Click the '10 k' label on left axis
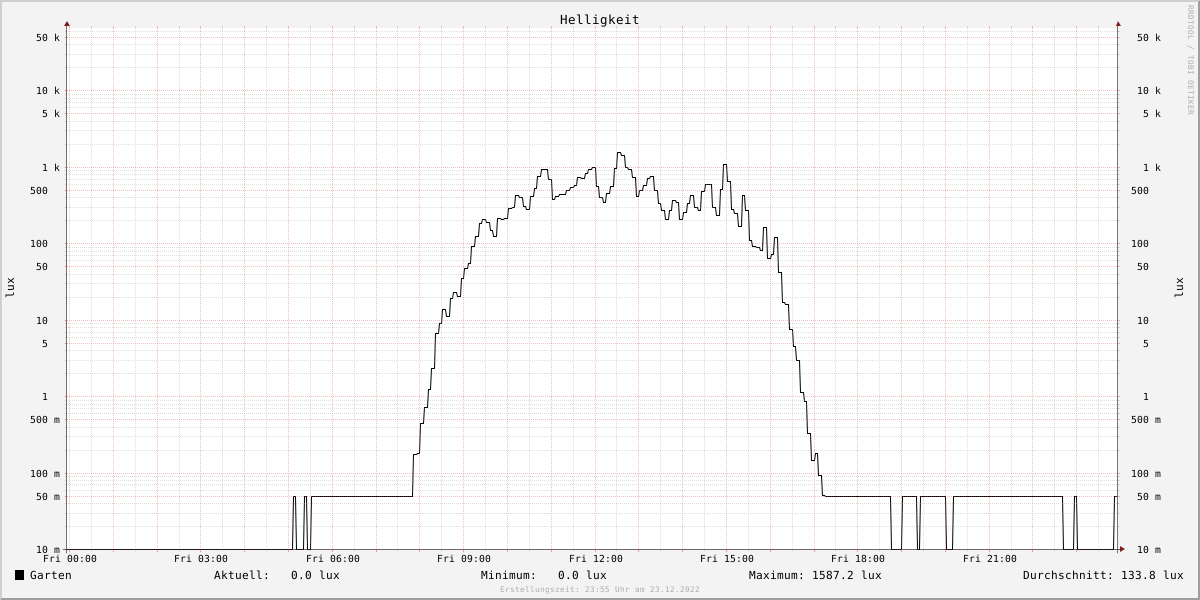Image resolution: width=1200 pixels, height=600 pixels. click(x=48, y=91)
